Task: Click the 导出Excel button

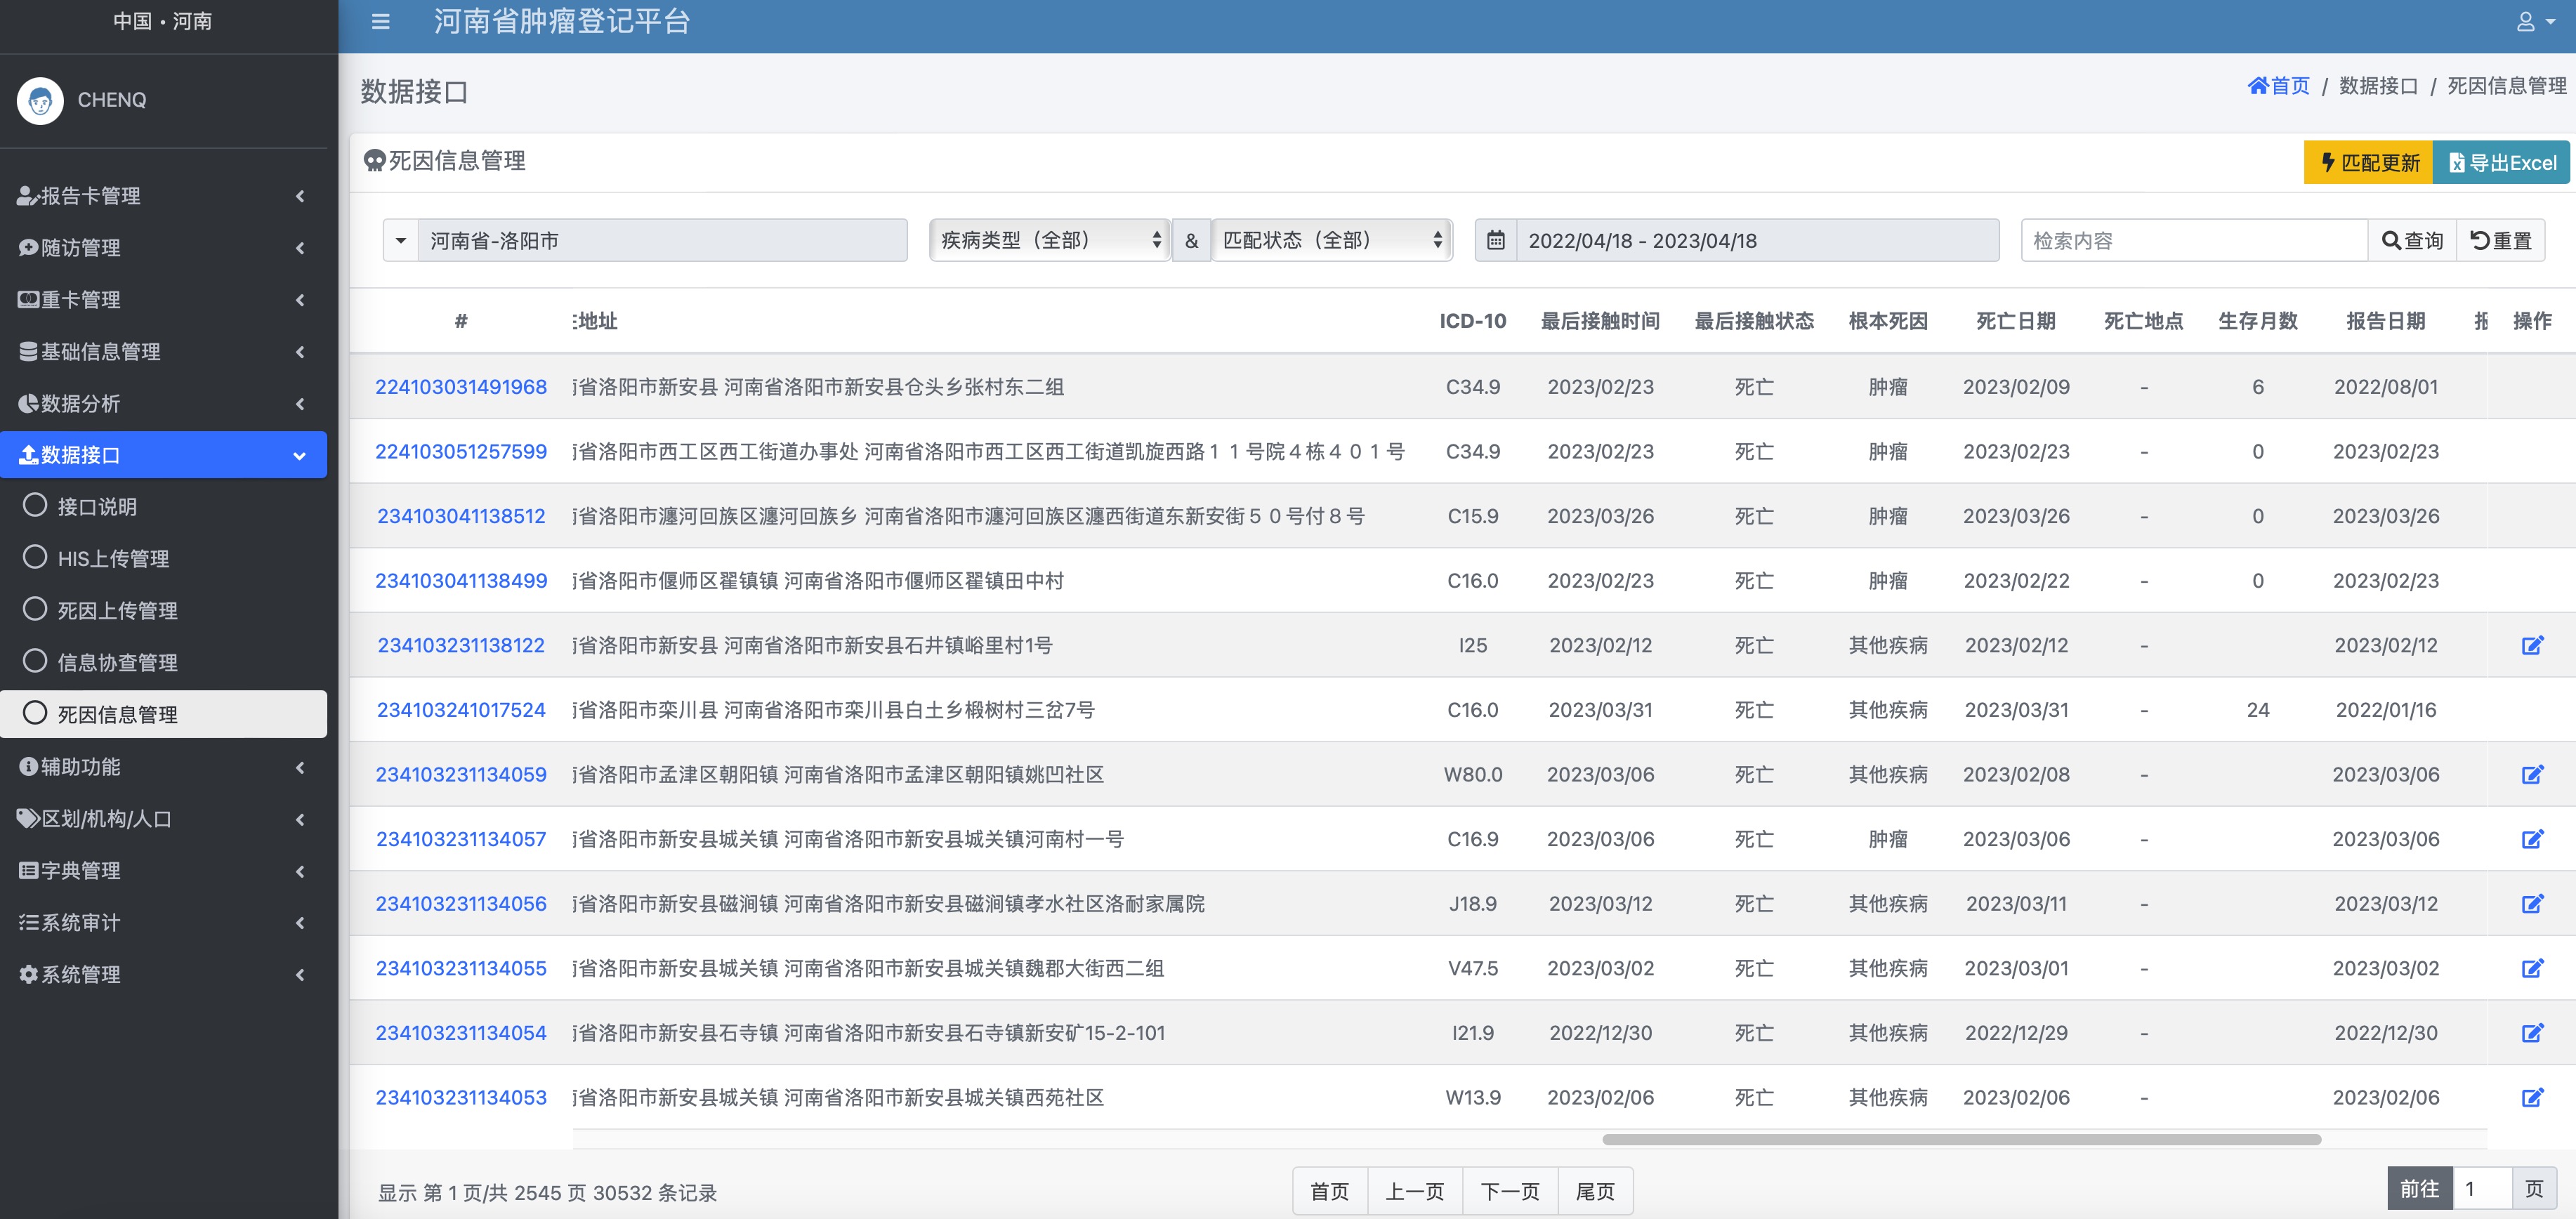Action: click(x=2501, y=163)
